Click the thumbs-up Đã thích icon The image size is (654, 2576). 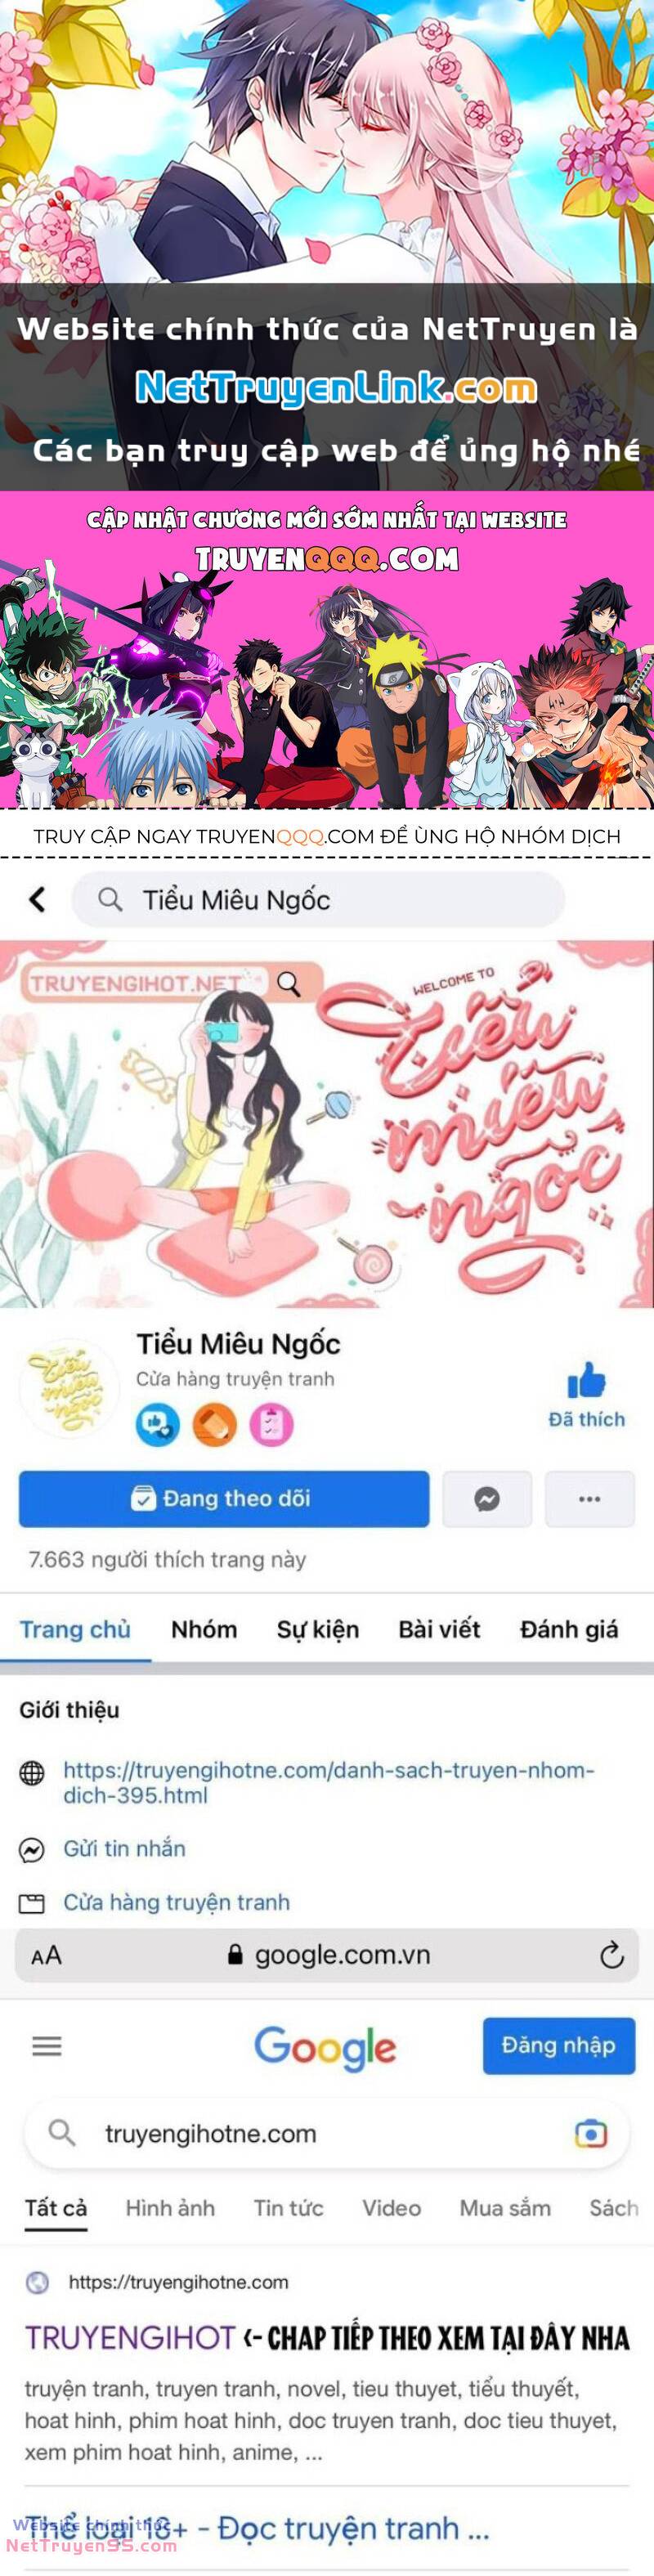pyautogui.click(x=587, y=1380)
